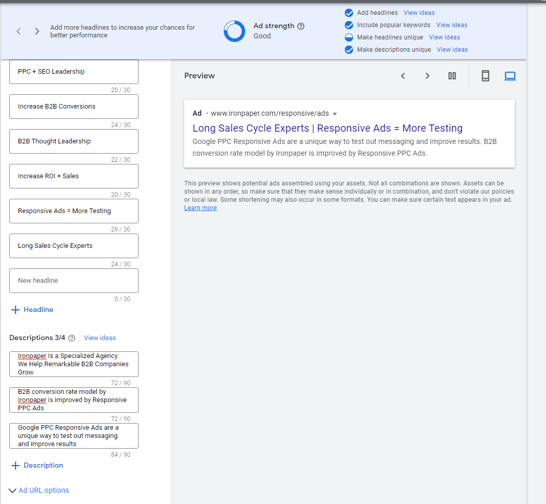Open dropdown arrow beside ironpaper.com URL
Image resolution: width=546 pixels, height=504 pixels.
(335, 114)
